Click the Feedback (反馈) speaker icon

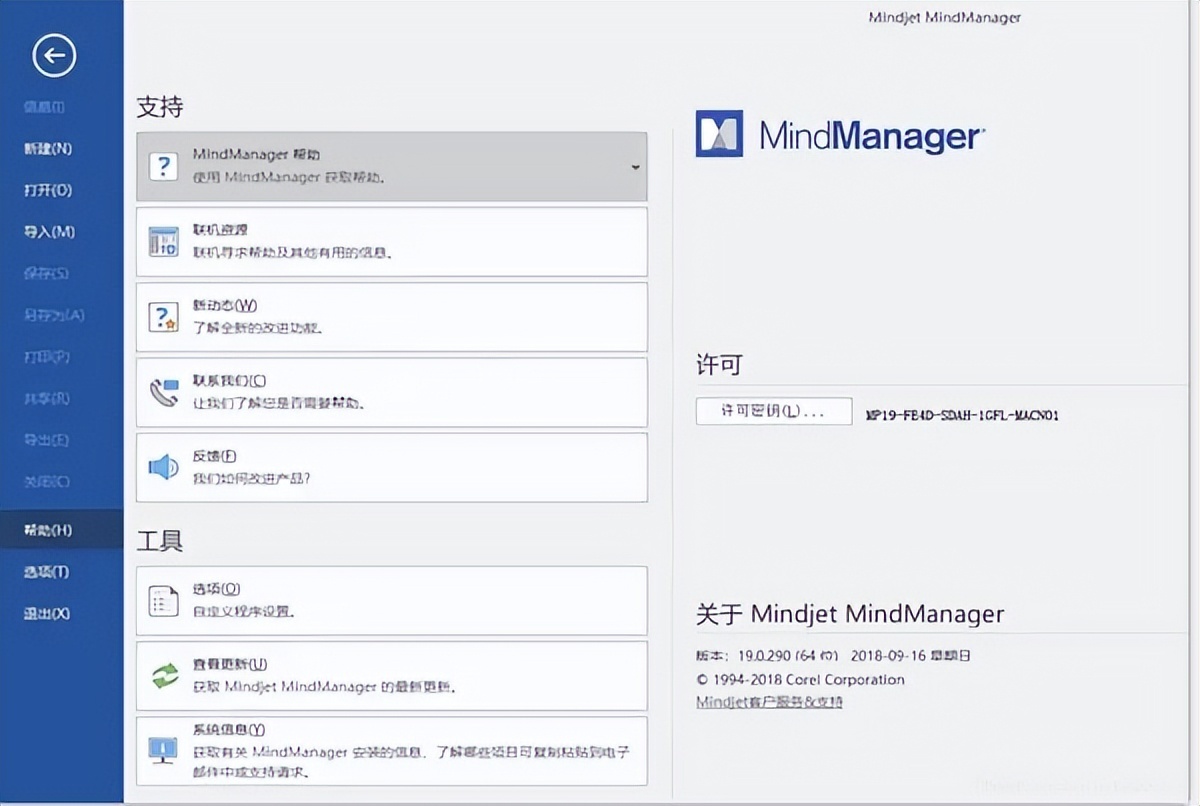[x=163, y=467]
